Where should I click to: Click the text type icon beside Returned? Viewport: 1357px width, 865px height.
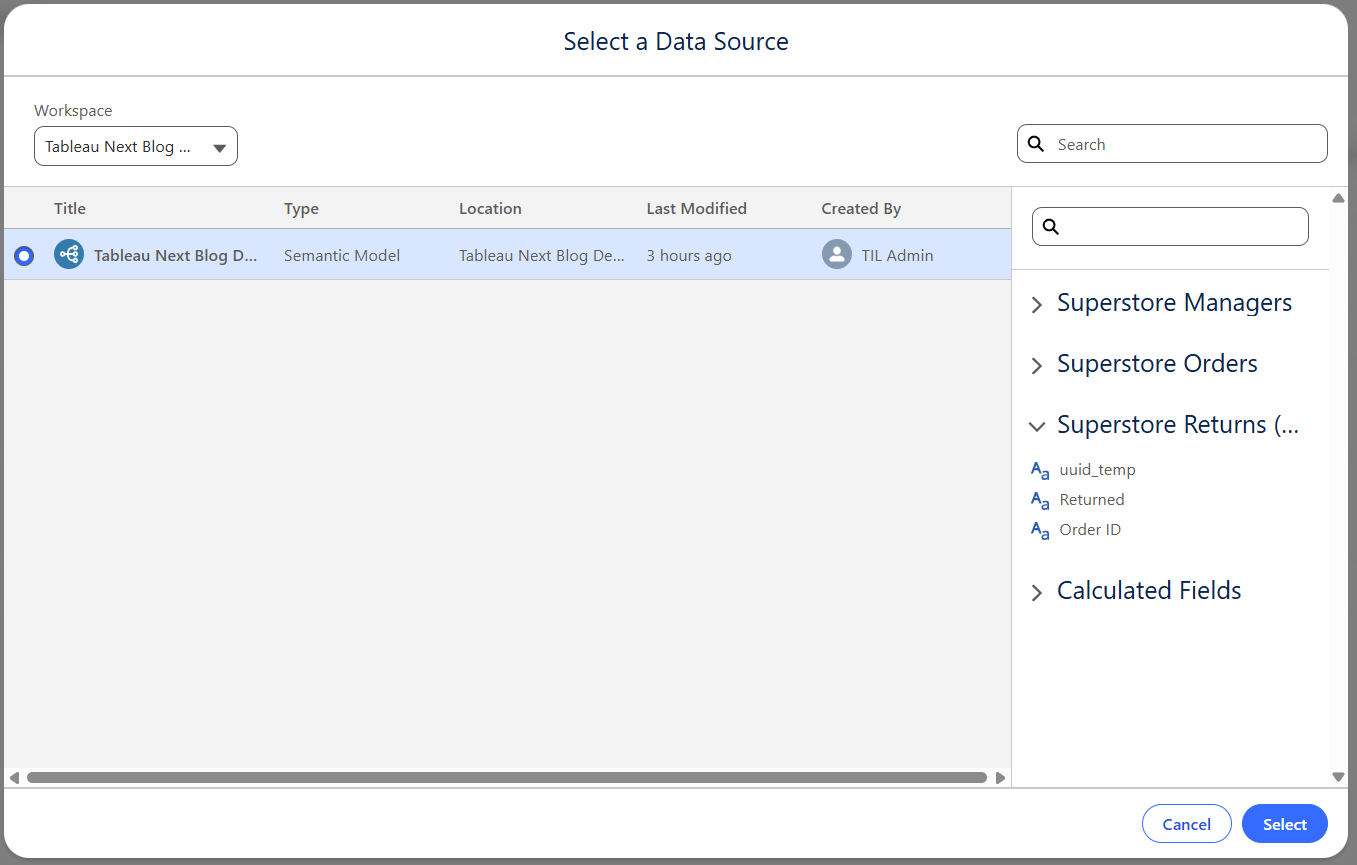[1040, 500]
